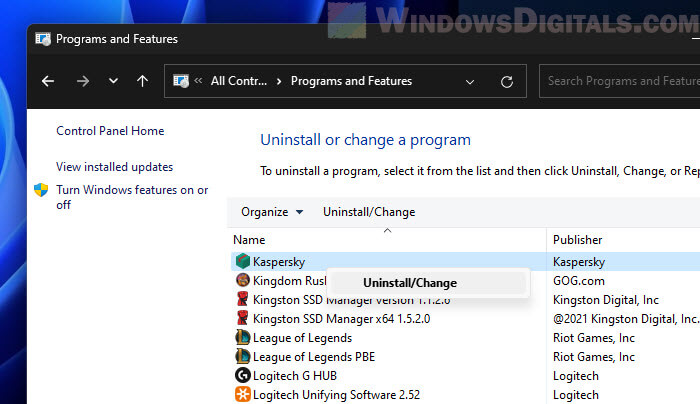
Task: Select the All Contr... breadcrumb
Action: click(x=239, y=81)
